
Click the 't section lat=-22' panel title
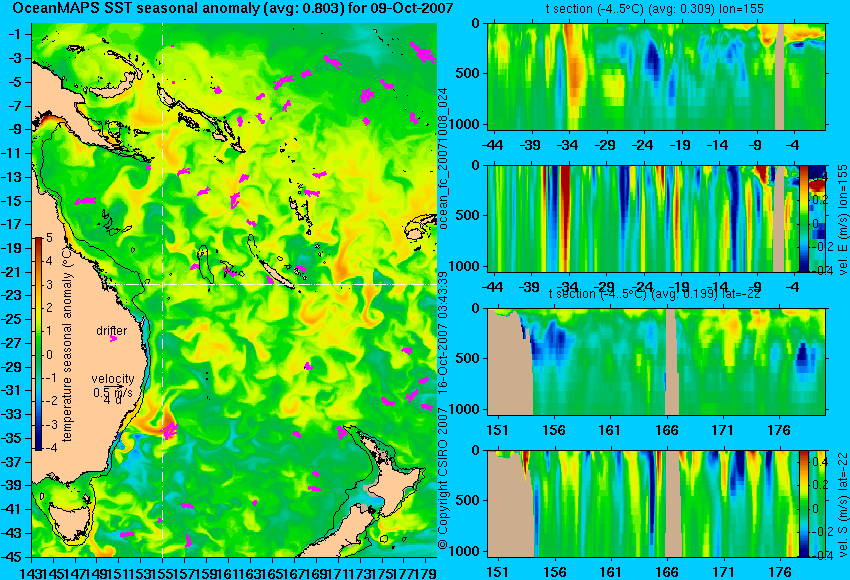click(654, 294)
